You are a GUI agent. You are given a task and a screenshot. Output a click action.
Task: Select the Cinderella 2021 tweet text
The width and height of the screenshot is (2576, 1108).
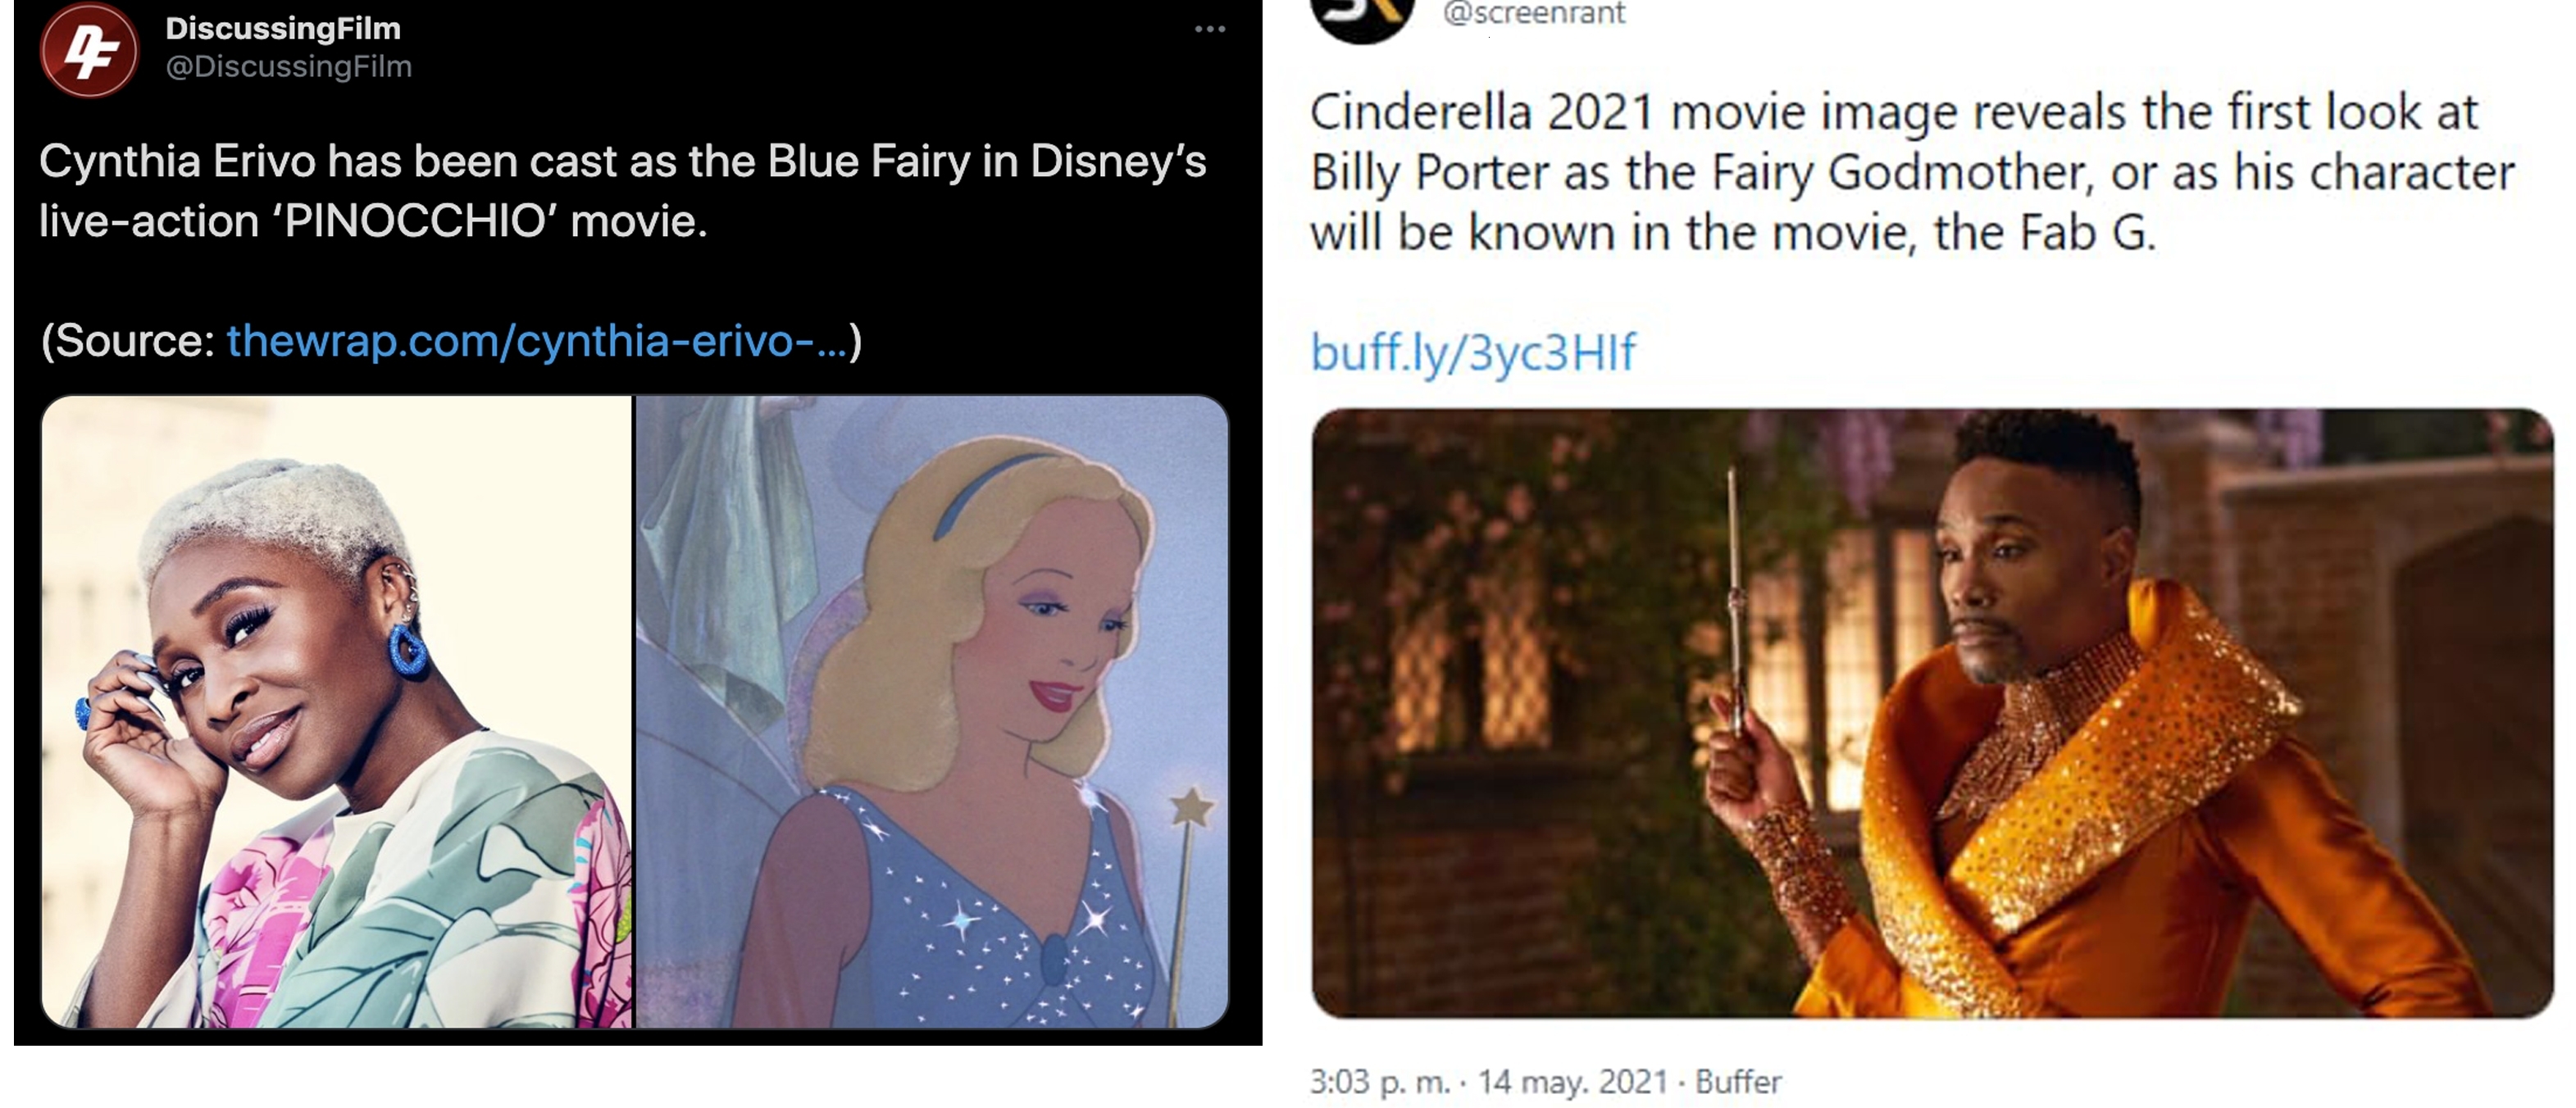pyautogui.click(x=1912, y=172)
